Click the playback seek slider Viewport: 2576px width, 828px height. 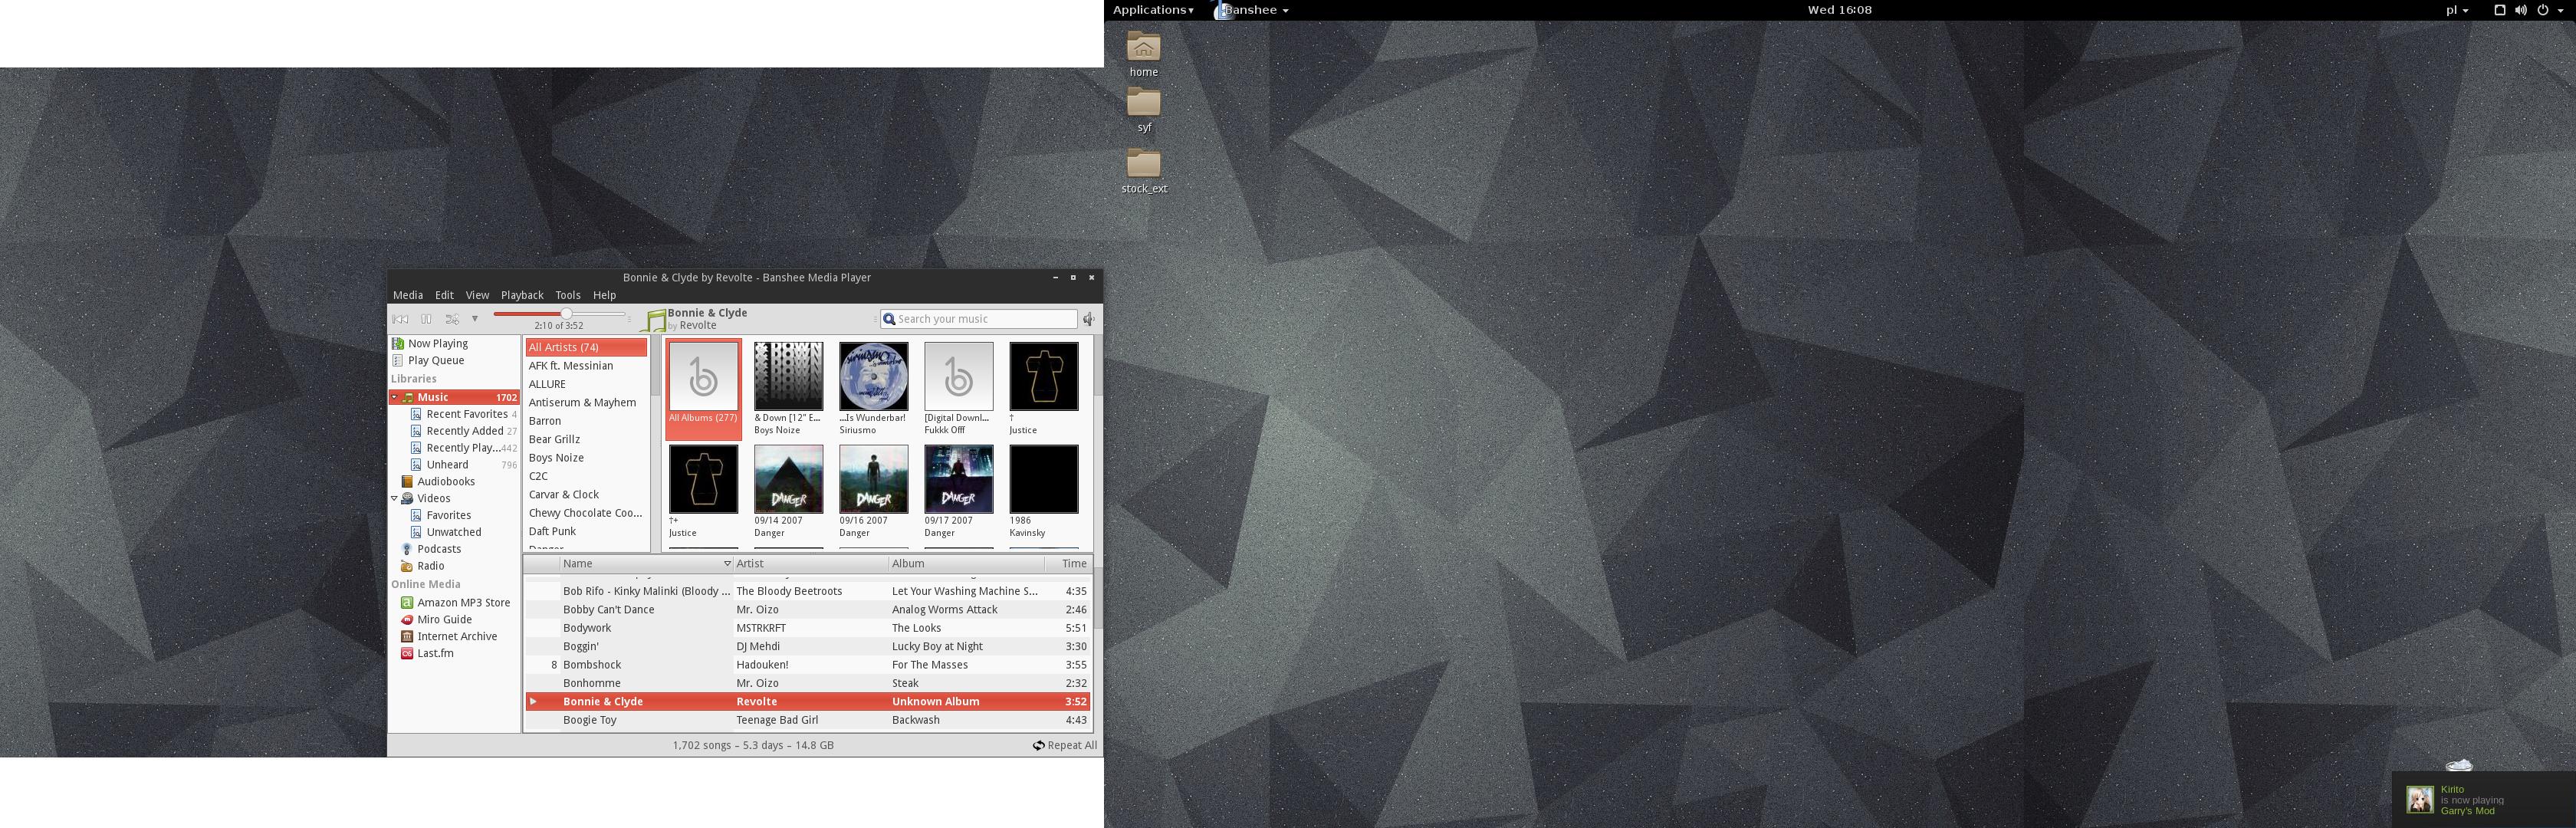(x=559, y=314)
